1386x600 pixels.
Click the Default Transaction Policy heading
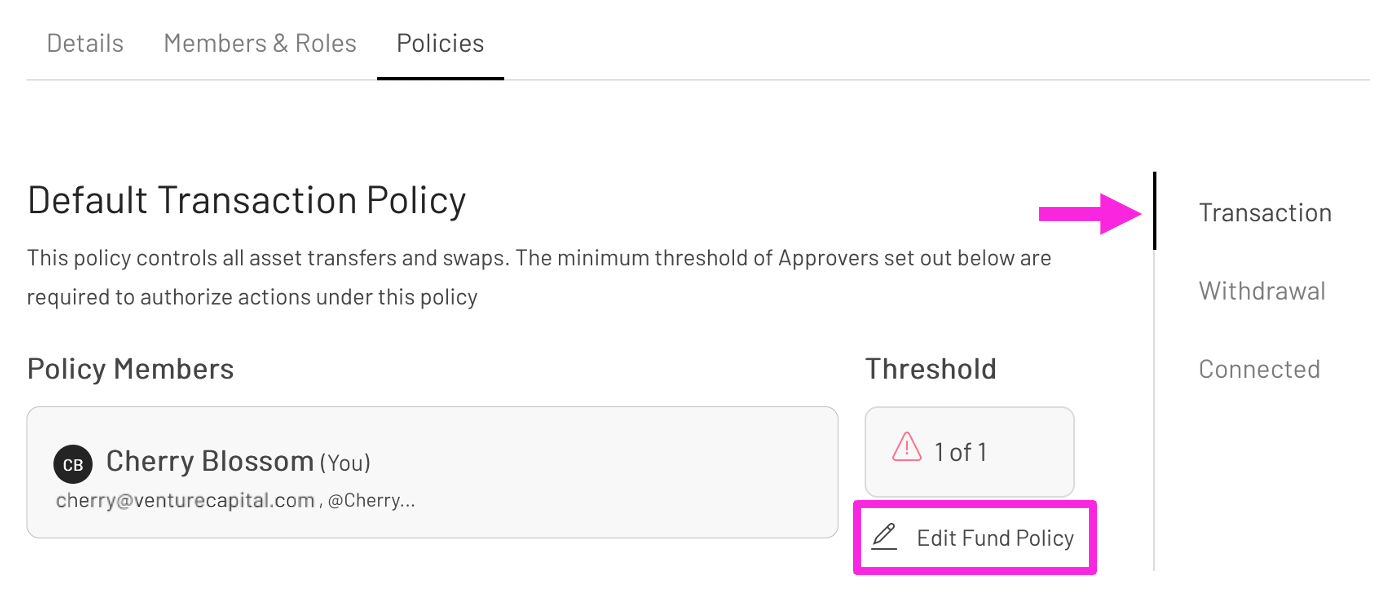point(246,199)
